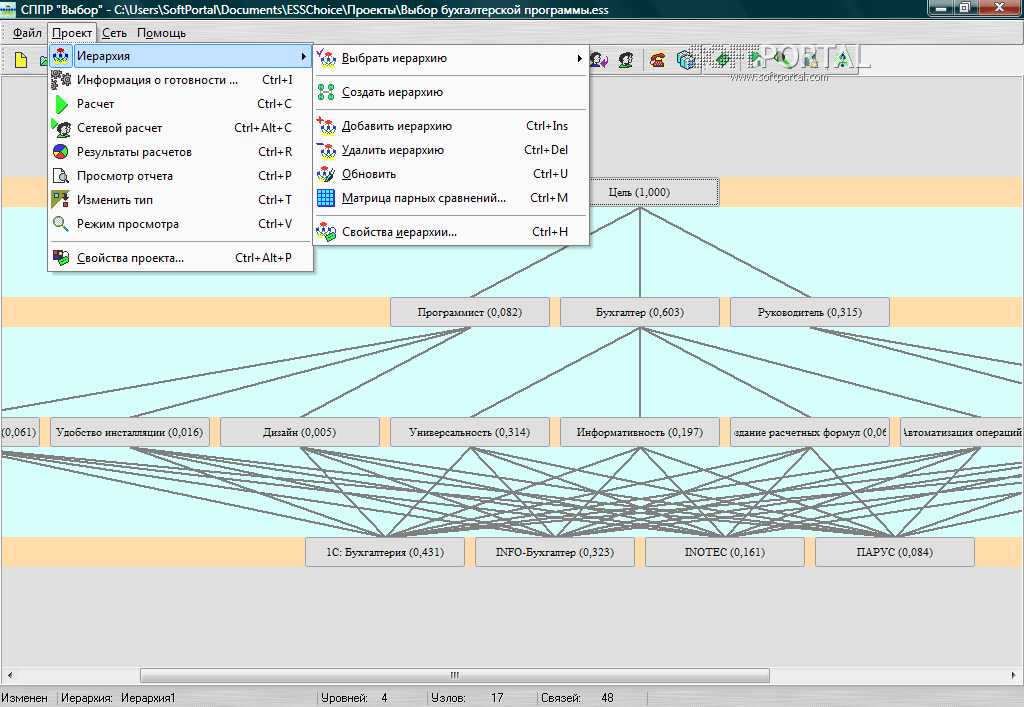Select the расчетных формул criterion node

click(x=810, y=432)
